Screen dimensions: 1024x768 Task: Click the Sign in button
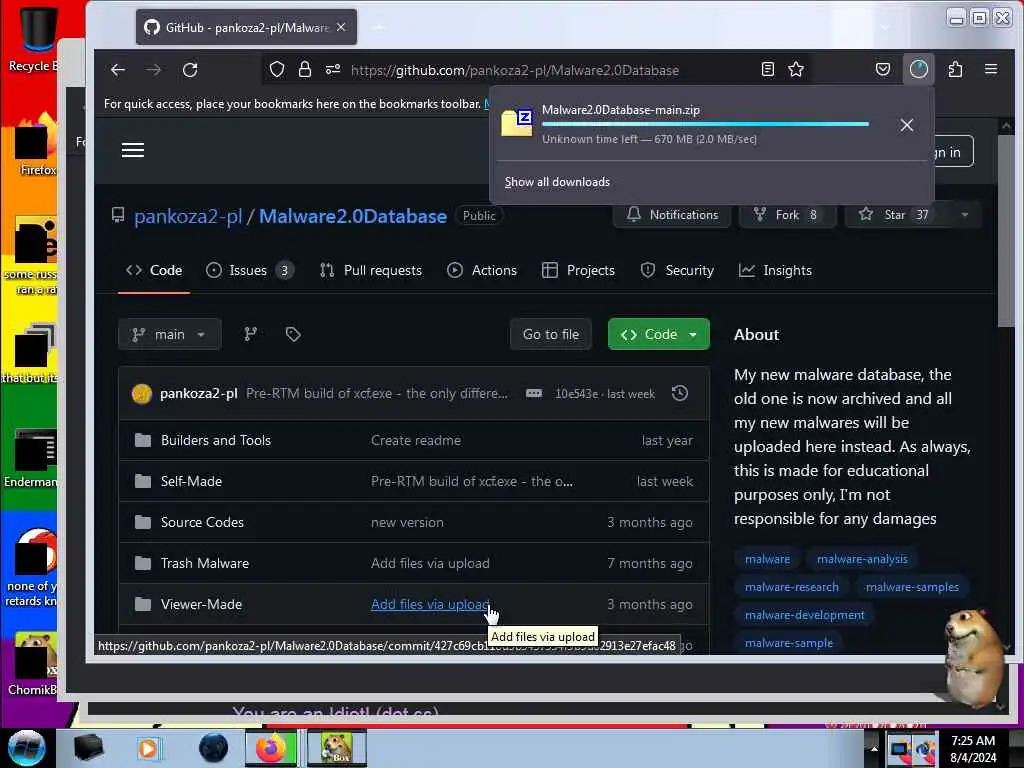(x=948, y=152)
